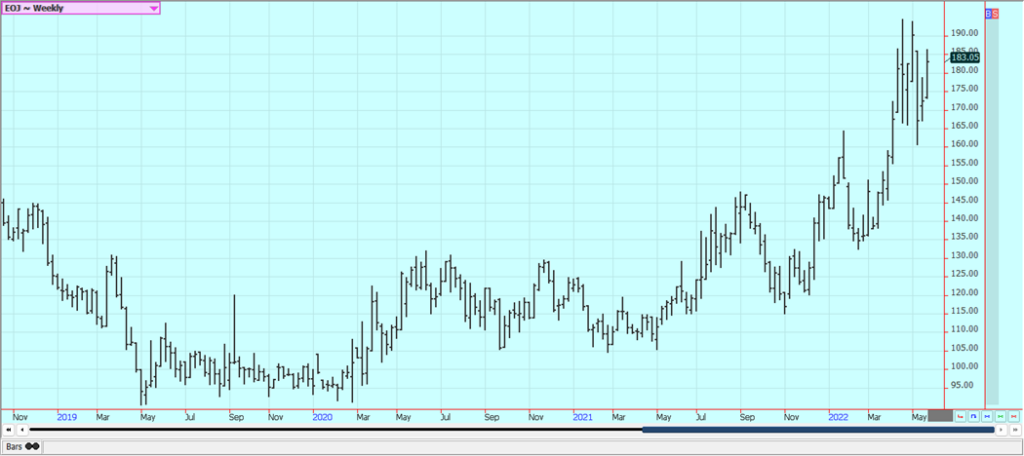Click the 170.00 price axis label
Screen dimensions: 1024x456
964,107
